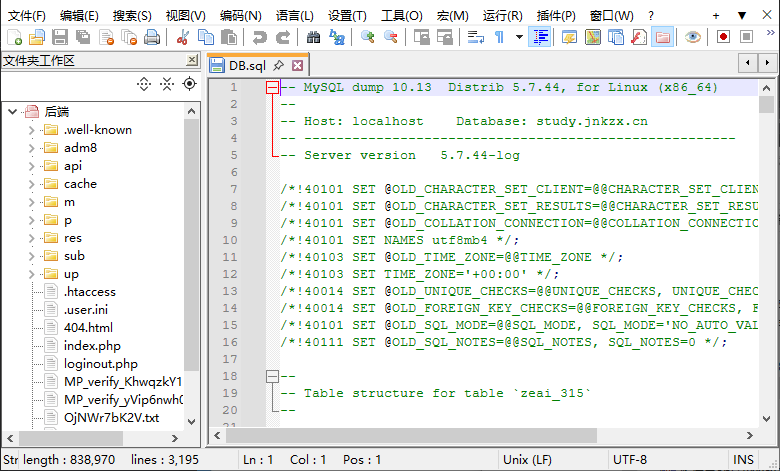Open the 编辑(E) menu
Viewport: 780px width, 471px height.
pyautogui.click(x=79, y=16)
